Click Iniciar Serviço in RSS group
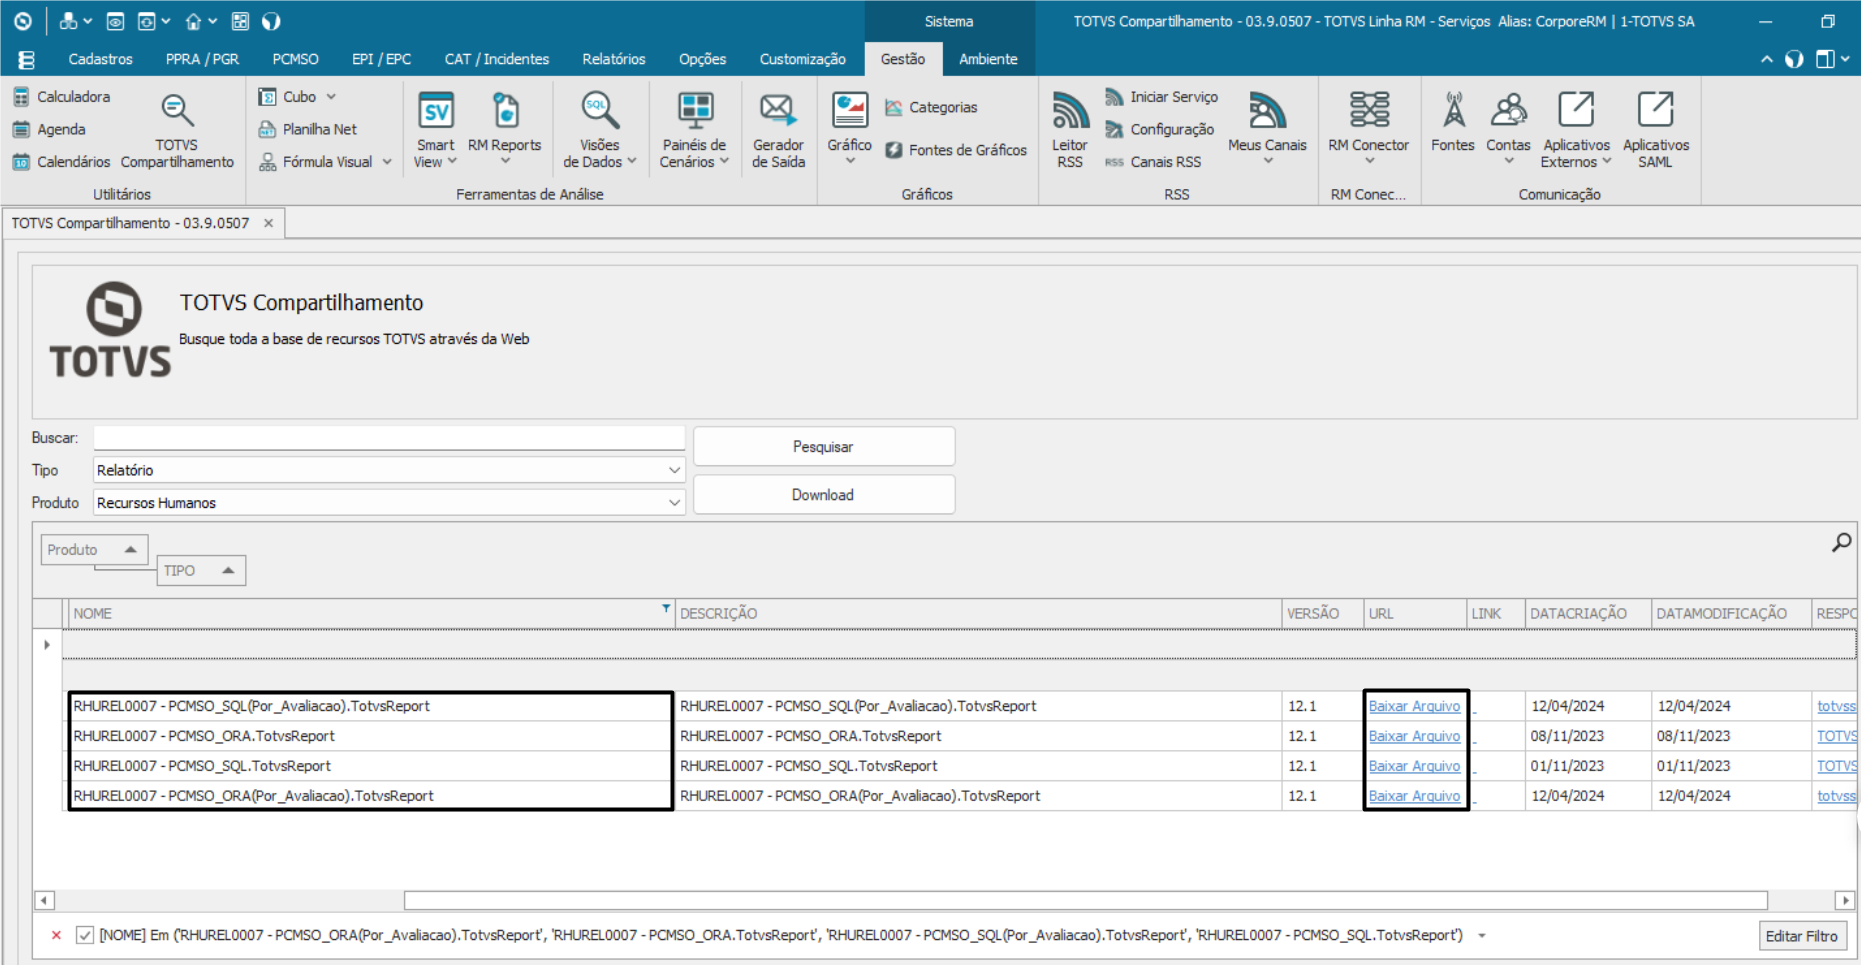The width and height of the screenshot is (1861, 965). [1161, 97]
